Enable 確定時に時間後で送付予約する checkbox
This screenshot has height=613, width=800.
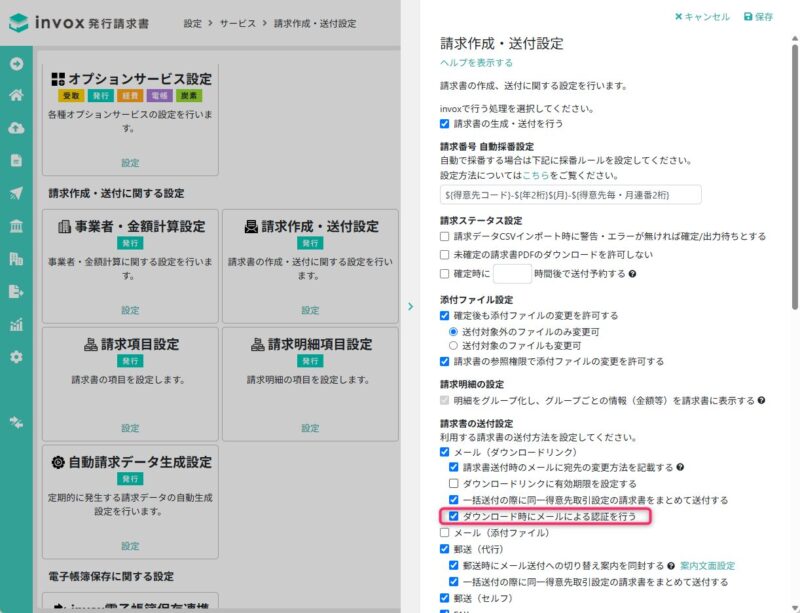point(444,274)
